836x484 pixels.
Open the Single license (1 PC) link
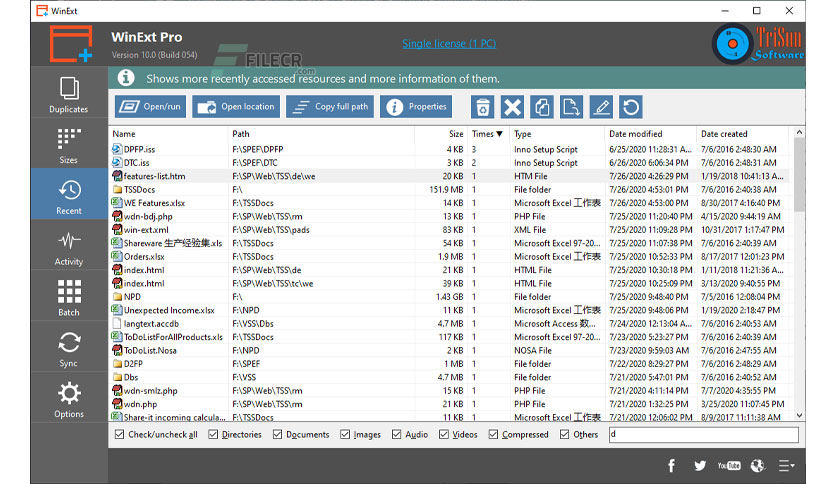click(x=449, y=44)
